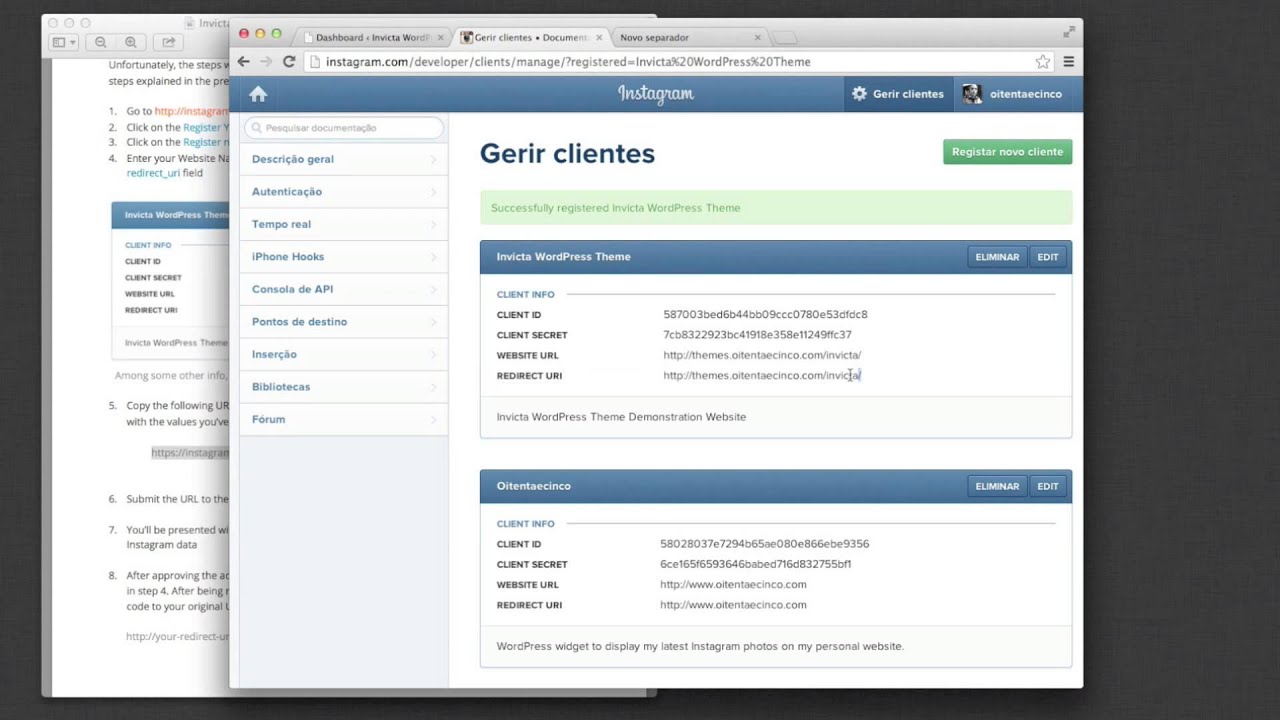The image size is (1280, 720).
Task: Click the Instagram logo in the header
Action: (x=656, y=94)
